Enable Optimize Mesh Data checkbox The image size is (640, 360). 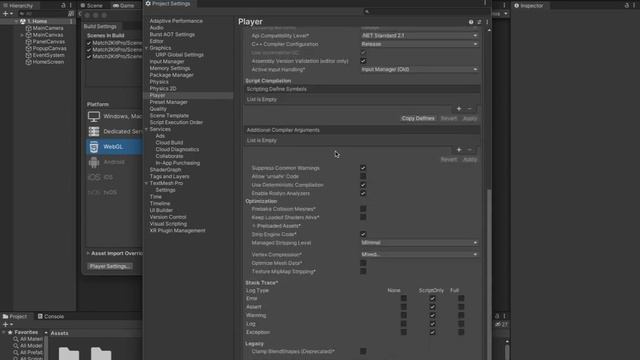coord(363,263)
